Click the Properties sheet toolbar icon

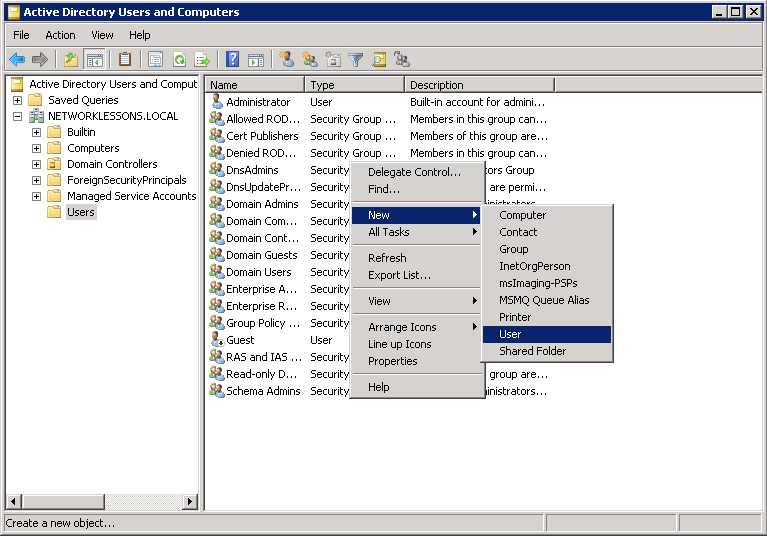click(x=156, y=60)
